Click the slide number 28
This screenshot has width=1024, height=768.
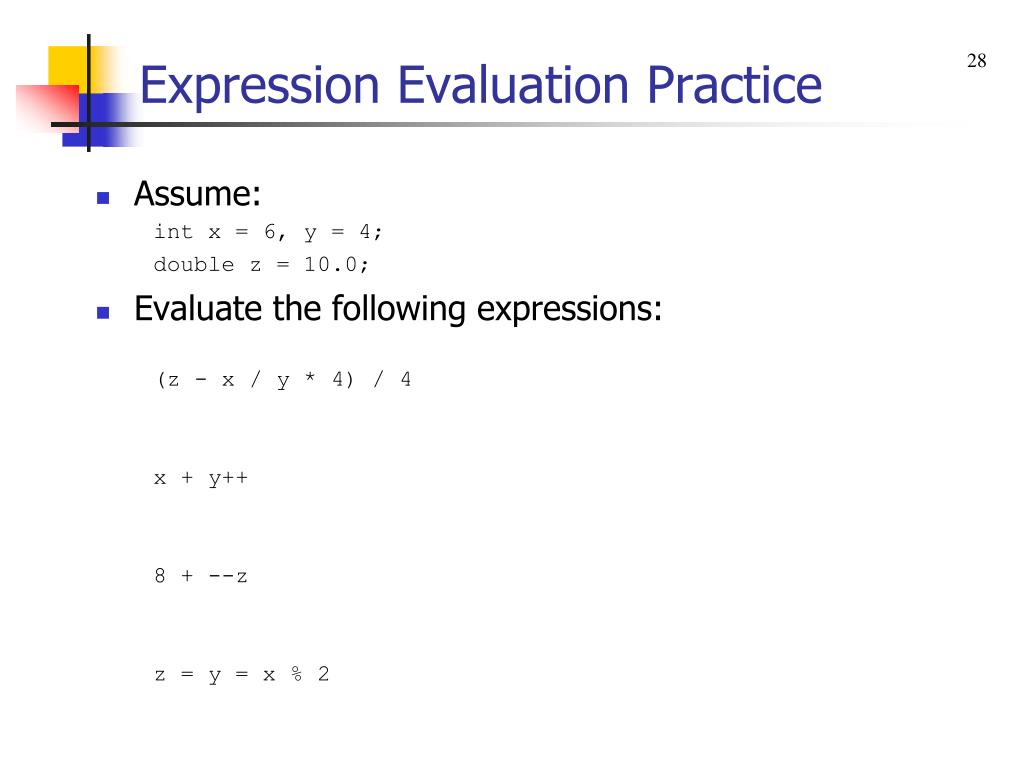(x=976, y=61)
